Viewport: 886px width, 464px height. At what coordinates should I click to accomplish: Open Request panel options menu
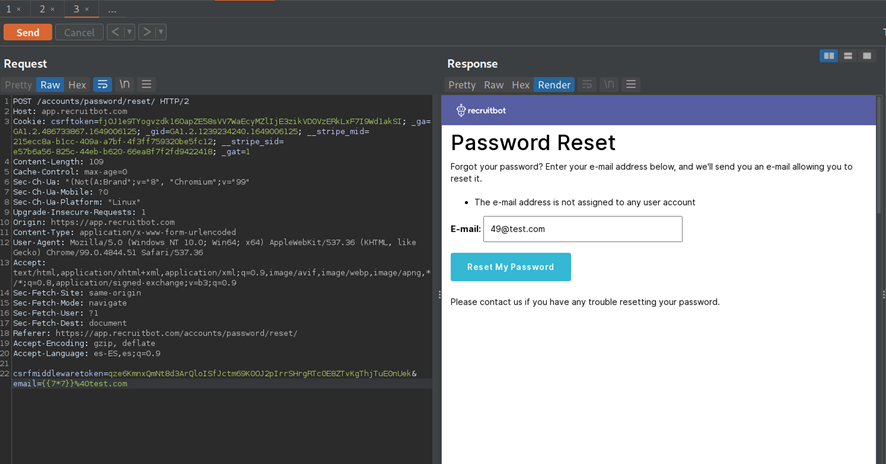[146, 84]
